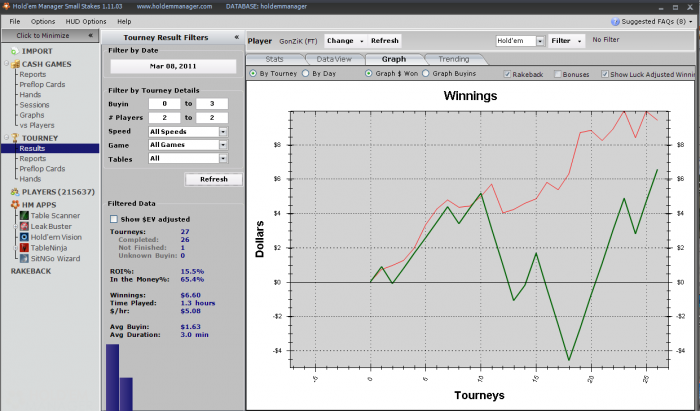This screenshot has height=411, width=700.
Task: Switch to the Data View tab
Action: [334, 59]
